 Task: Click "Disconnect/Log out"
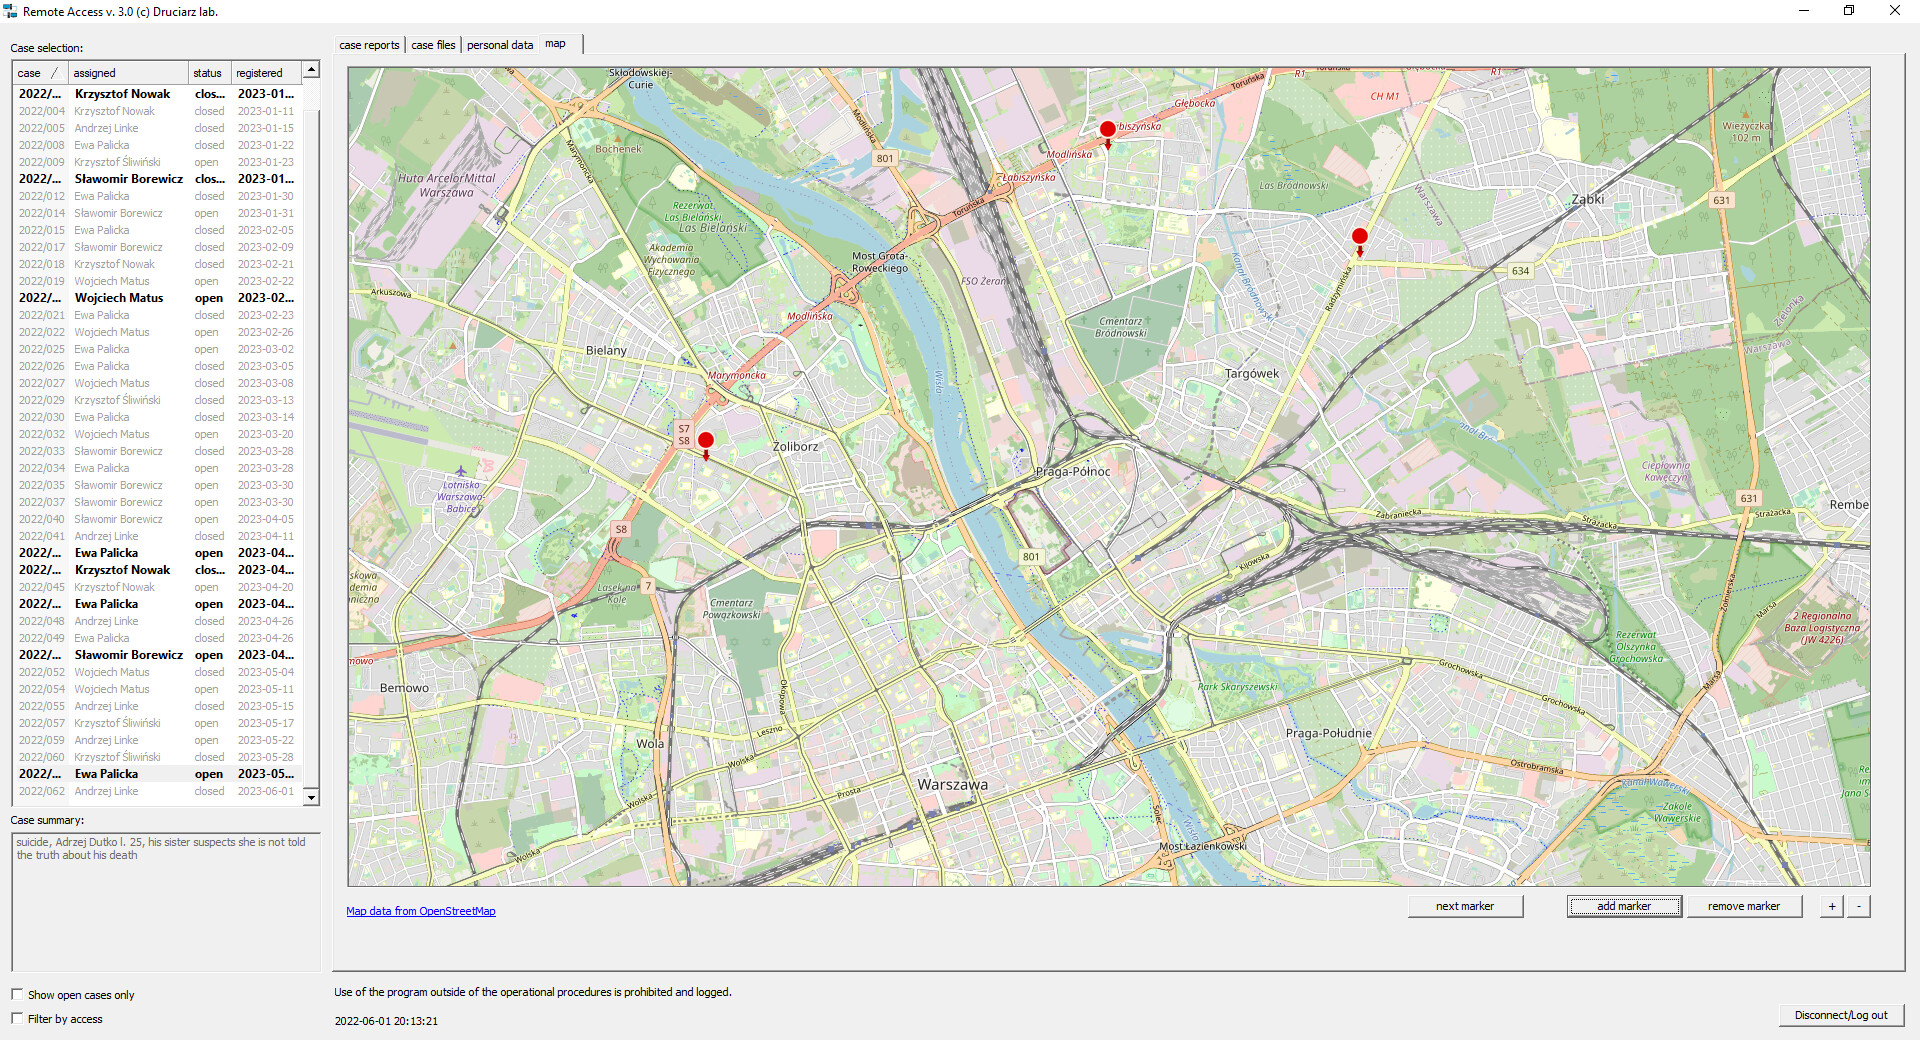point(1841,1015)
